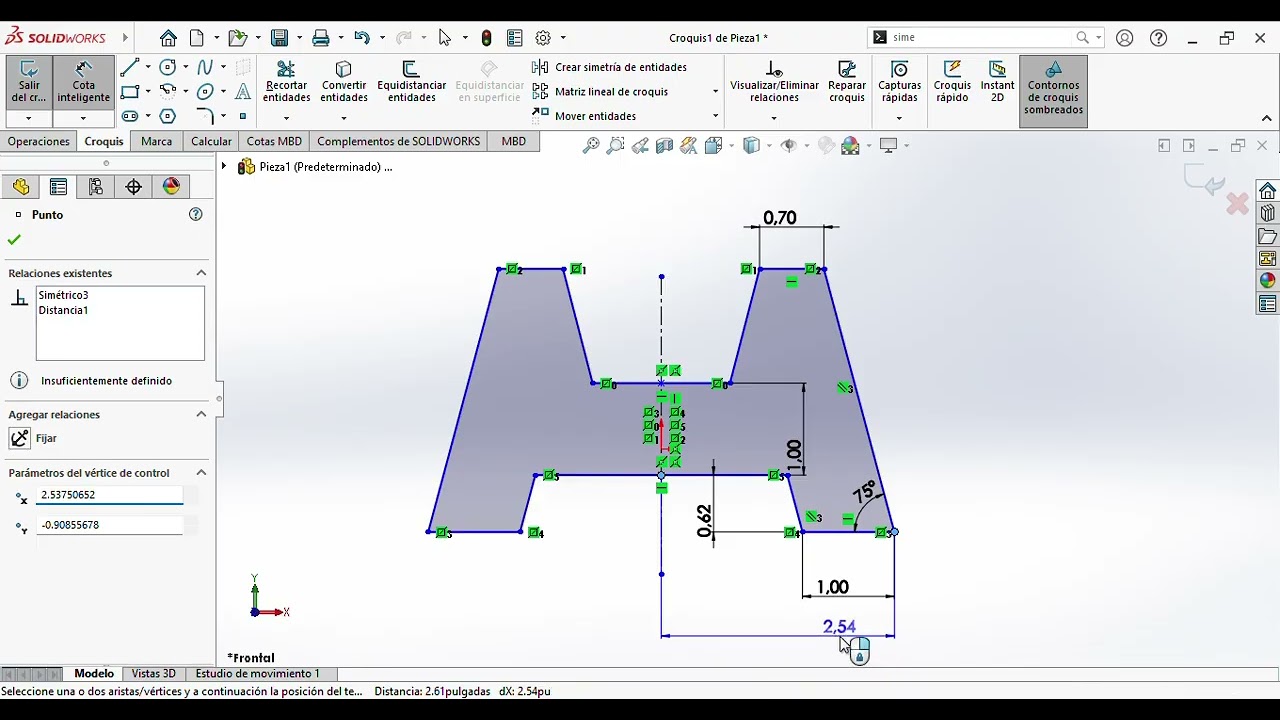Screen dimensions: 1280x720
Task: Click the Home icon in the quick access bar
Action: 168,38
